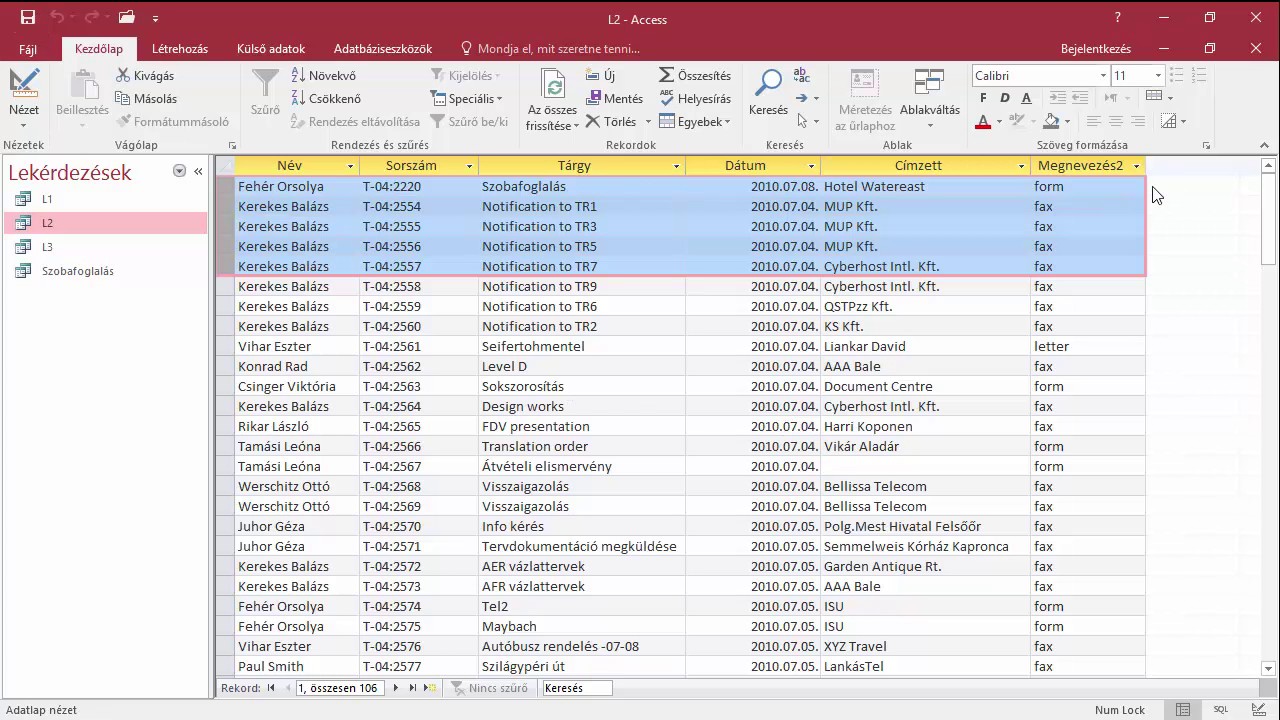Align text left in the ribbon
Image resolution: width=1280 pixels, height=720 pixels.
tap(1093, 121)
